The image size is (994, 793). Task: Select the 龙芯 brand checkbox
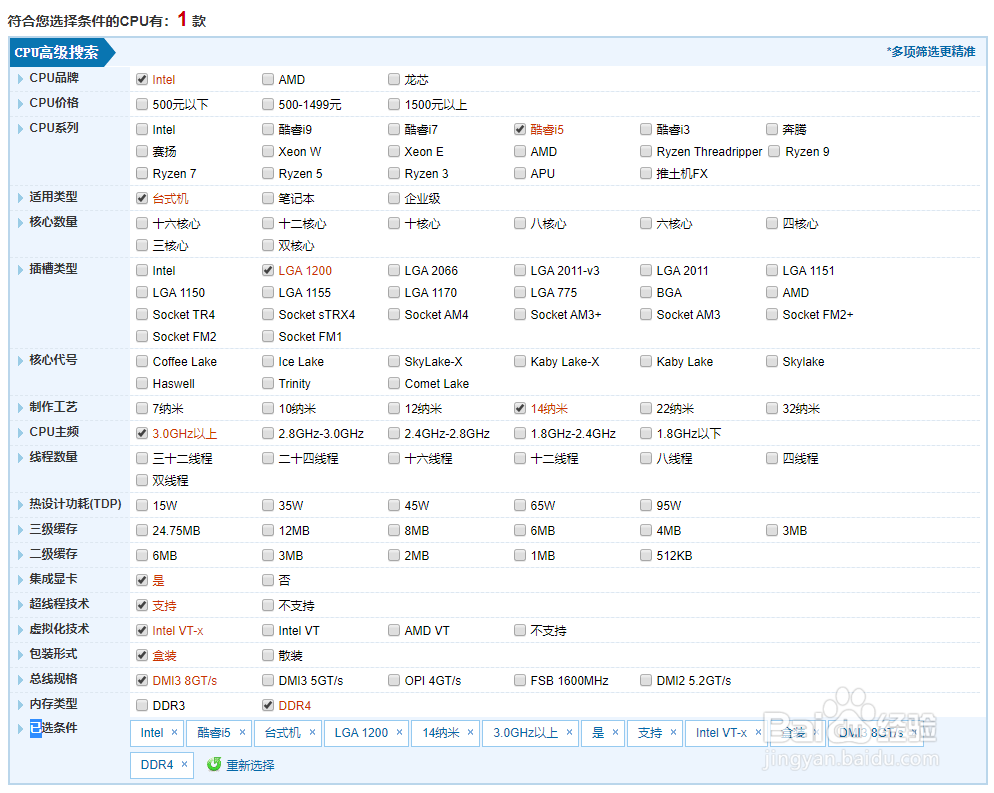pyautogui.click(x=394, y=79)
